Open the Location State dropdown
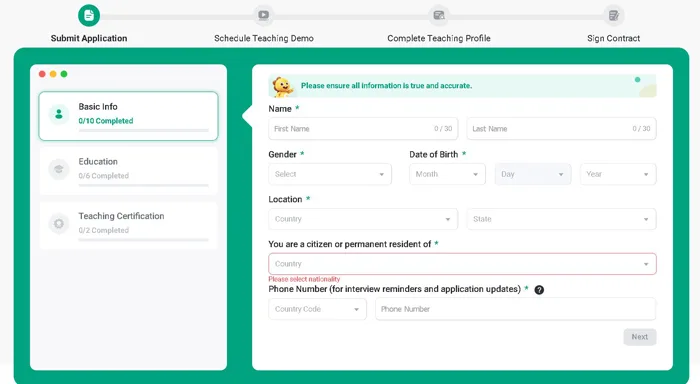Viewport: 700px width, 384px height. (x=562, y=219)
